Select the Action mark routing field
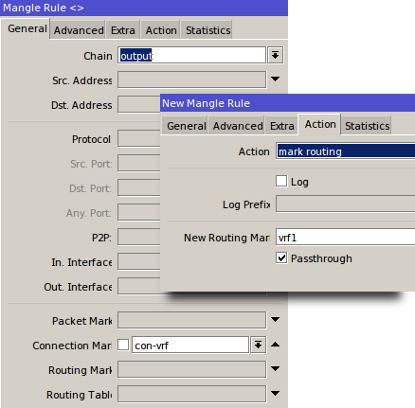Viewport: 415px width, 408px height. pos(346,151)
